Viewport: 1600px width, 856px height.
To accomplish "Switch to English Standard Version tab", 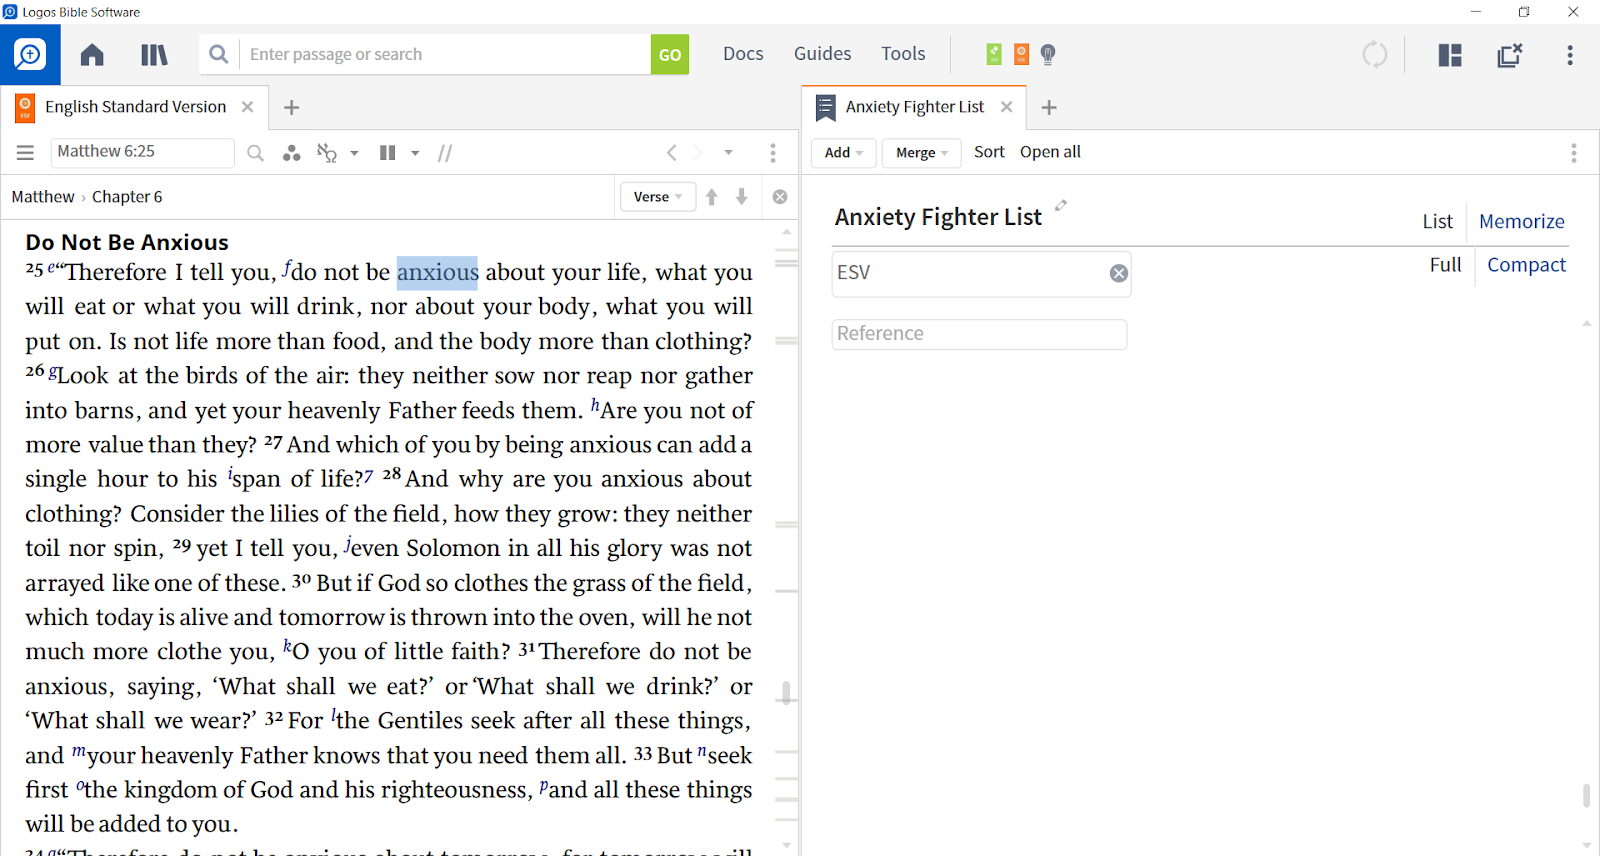I will click(135, 107).
